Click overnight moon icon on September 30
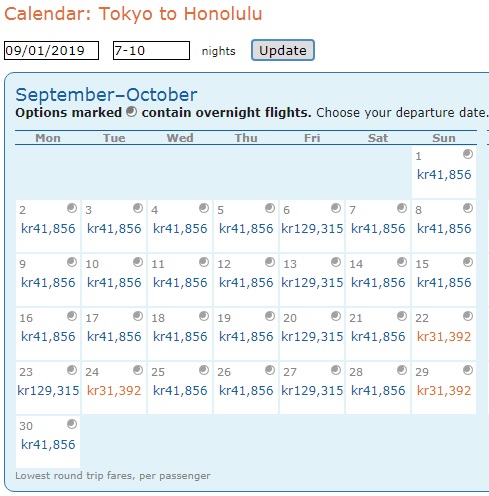 click(72, 424)
